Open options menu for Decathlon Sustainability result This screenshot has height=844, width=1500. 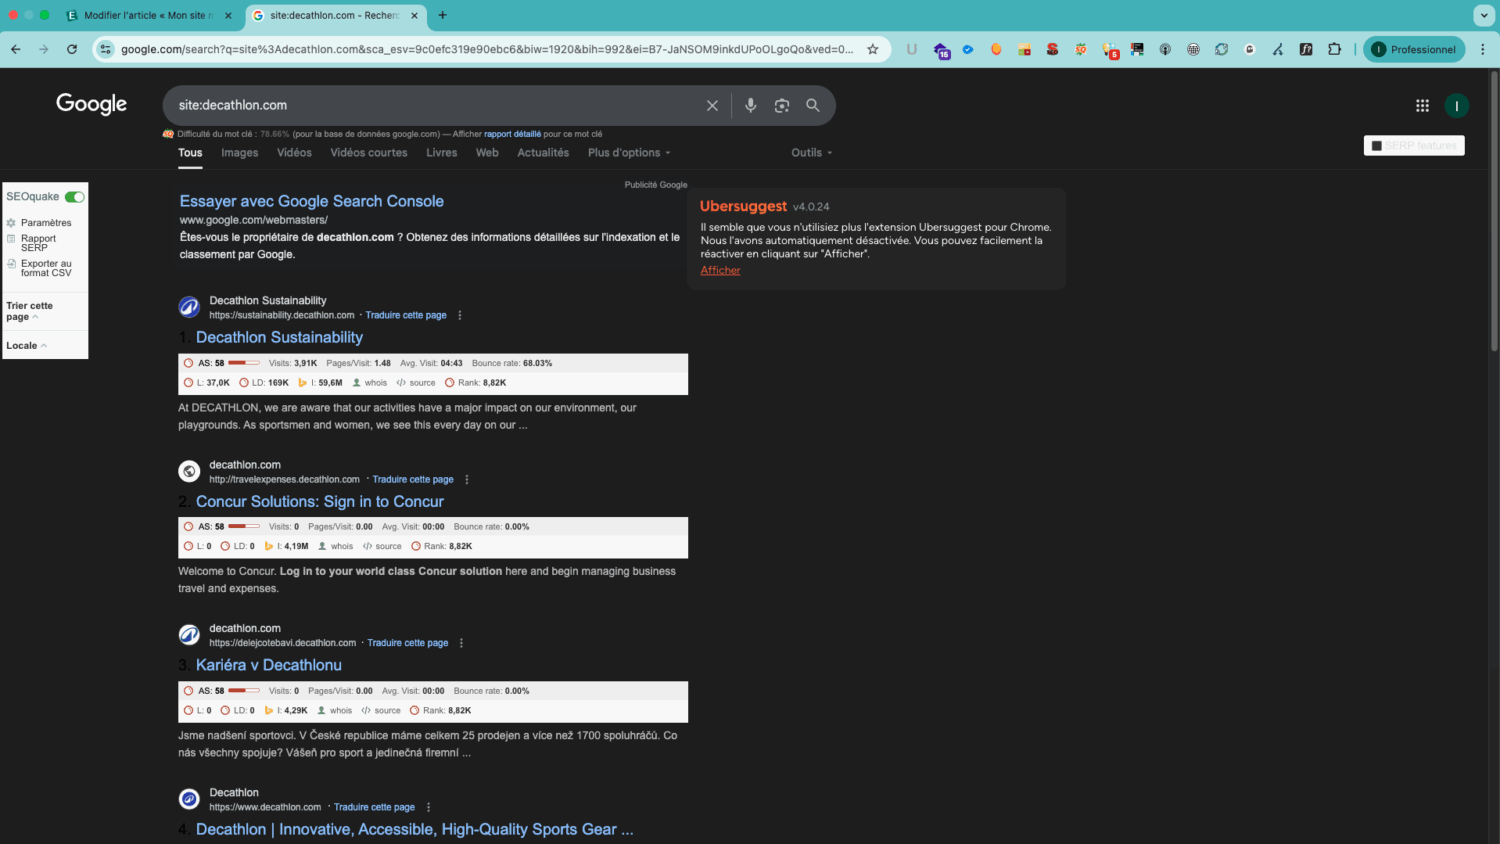(x=460, y=315)
